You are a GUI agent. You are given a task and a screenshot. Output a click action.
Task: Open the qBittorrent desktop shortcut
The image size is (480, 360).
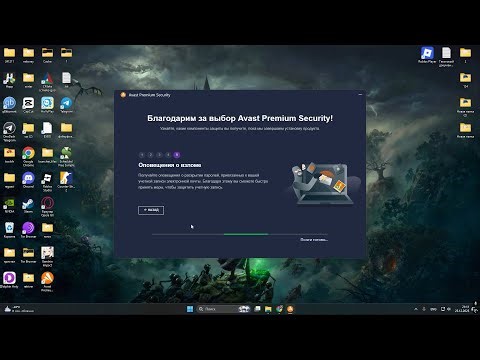click(x=9, y=104)
